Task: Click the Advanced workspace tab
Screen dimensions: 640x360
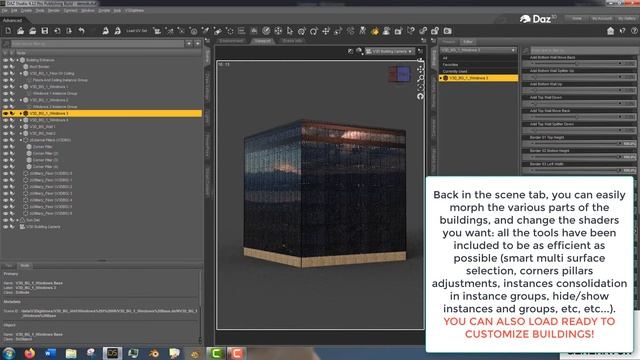Action: 12,20
